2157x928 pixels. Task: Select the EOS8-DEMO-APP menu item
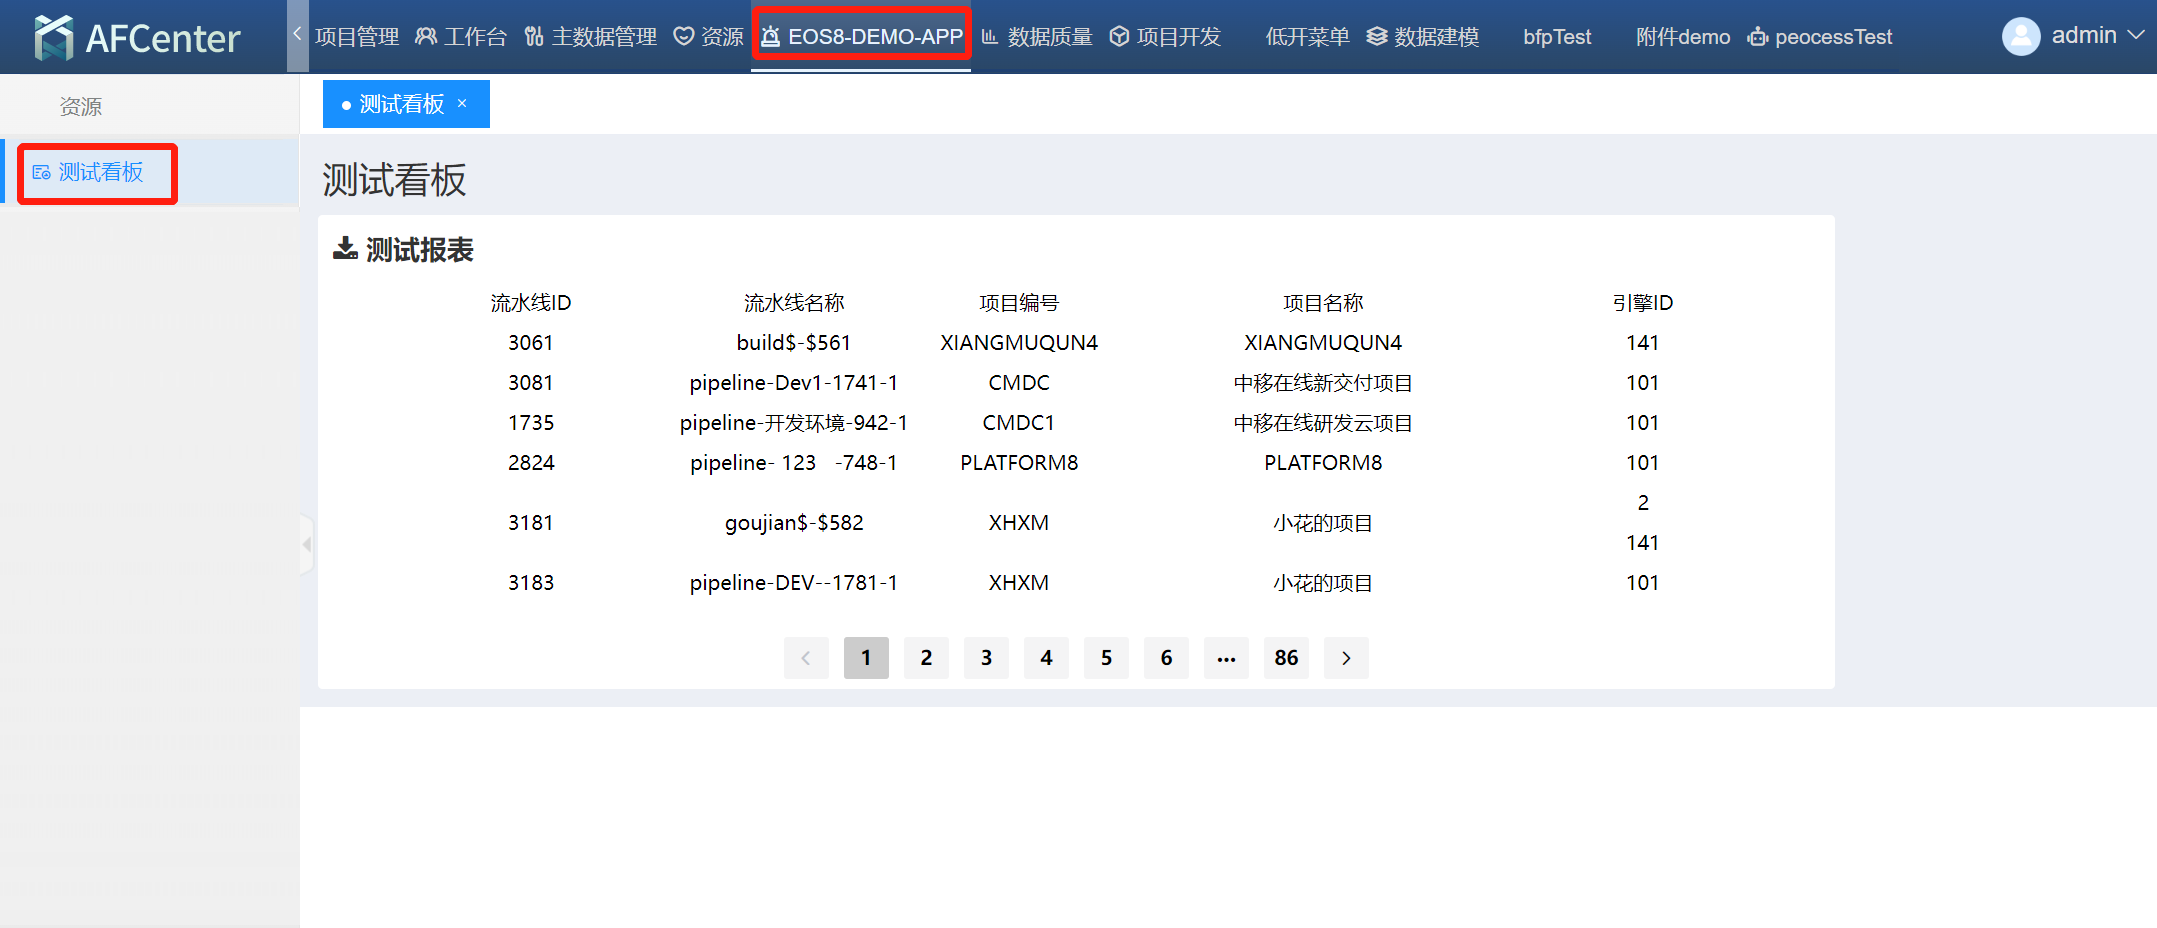coord(862,37)
